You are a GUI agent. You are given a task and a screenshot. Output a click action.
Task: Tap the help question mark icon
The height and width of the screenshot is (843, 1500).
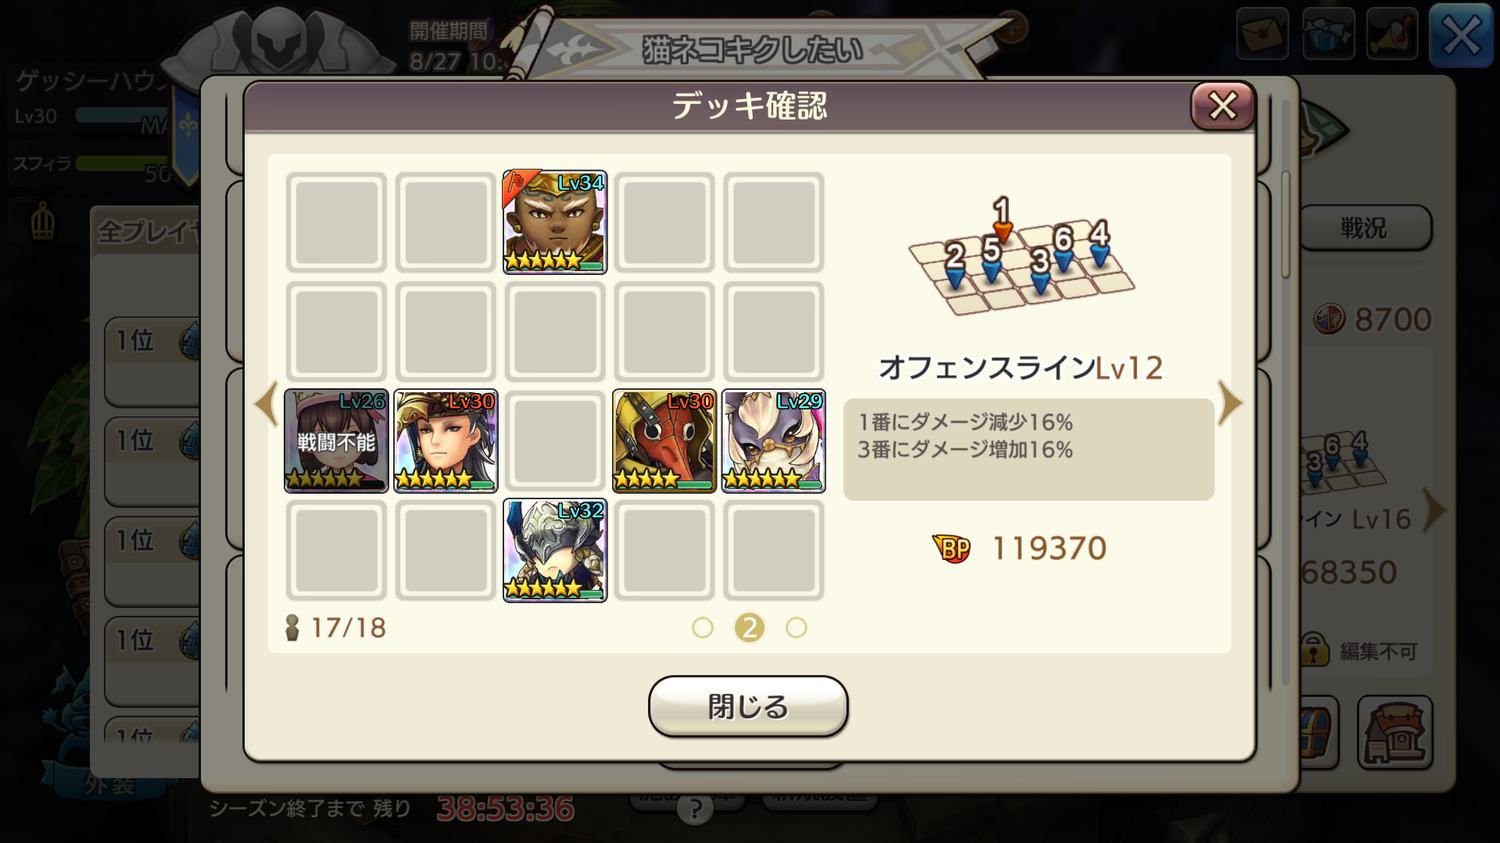click(695, 808)
